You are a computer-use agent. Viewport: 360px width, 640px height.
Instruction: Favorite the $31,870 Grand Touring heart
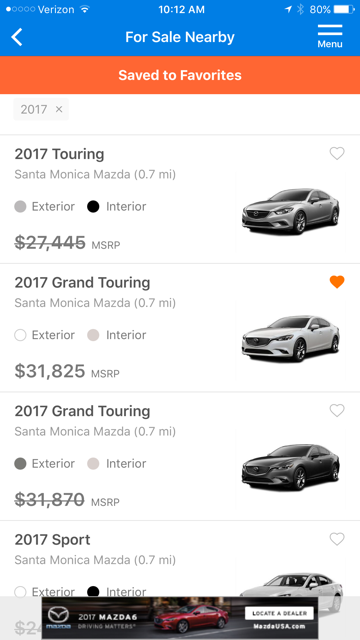tap(337, 411)
